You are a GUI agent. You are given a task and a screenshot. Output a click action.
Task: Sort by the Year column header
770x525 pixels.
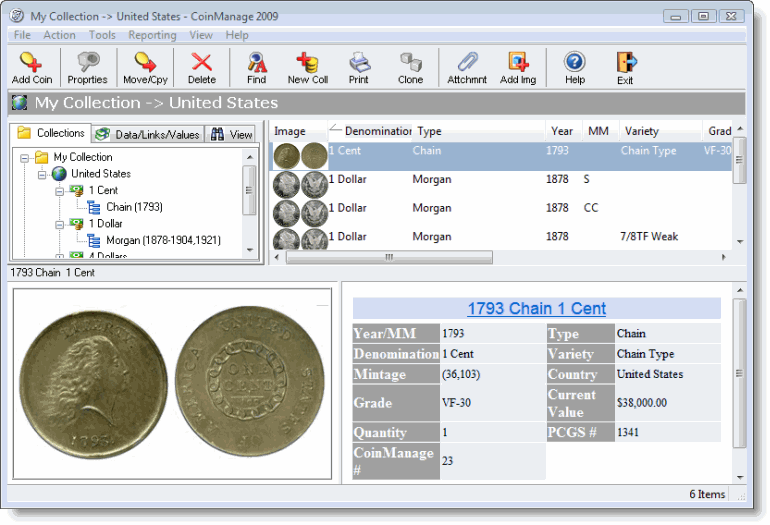[x=564, y=131]
